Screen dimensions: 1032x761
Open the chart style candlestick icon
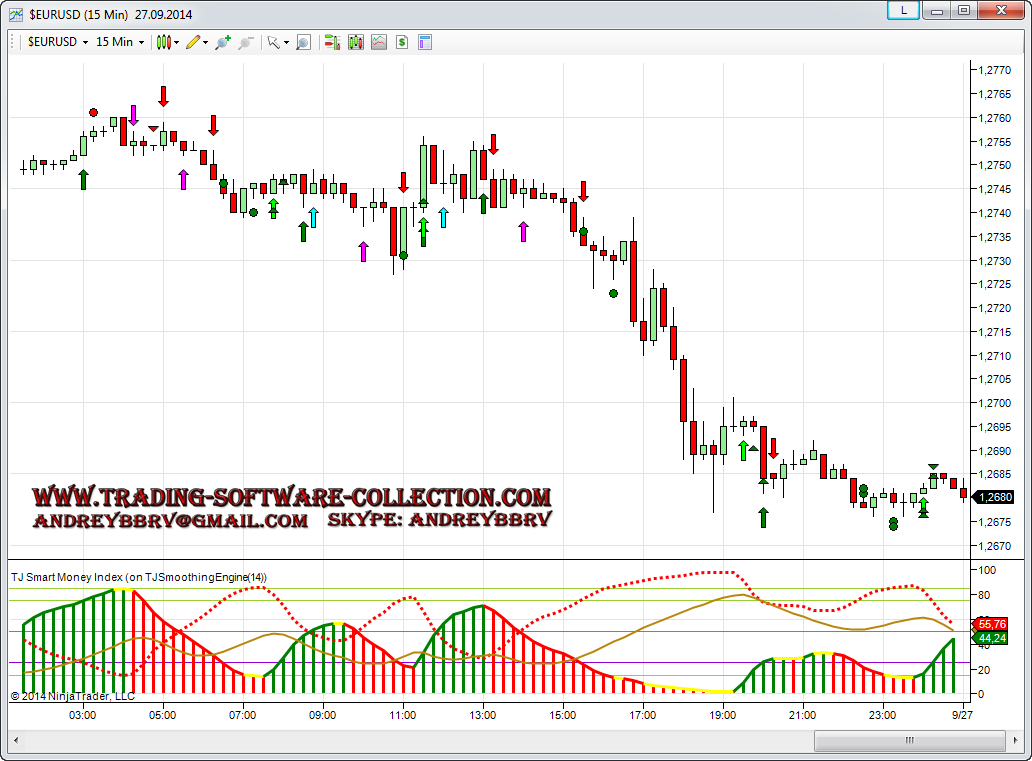point(165,42)
